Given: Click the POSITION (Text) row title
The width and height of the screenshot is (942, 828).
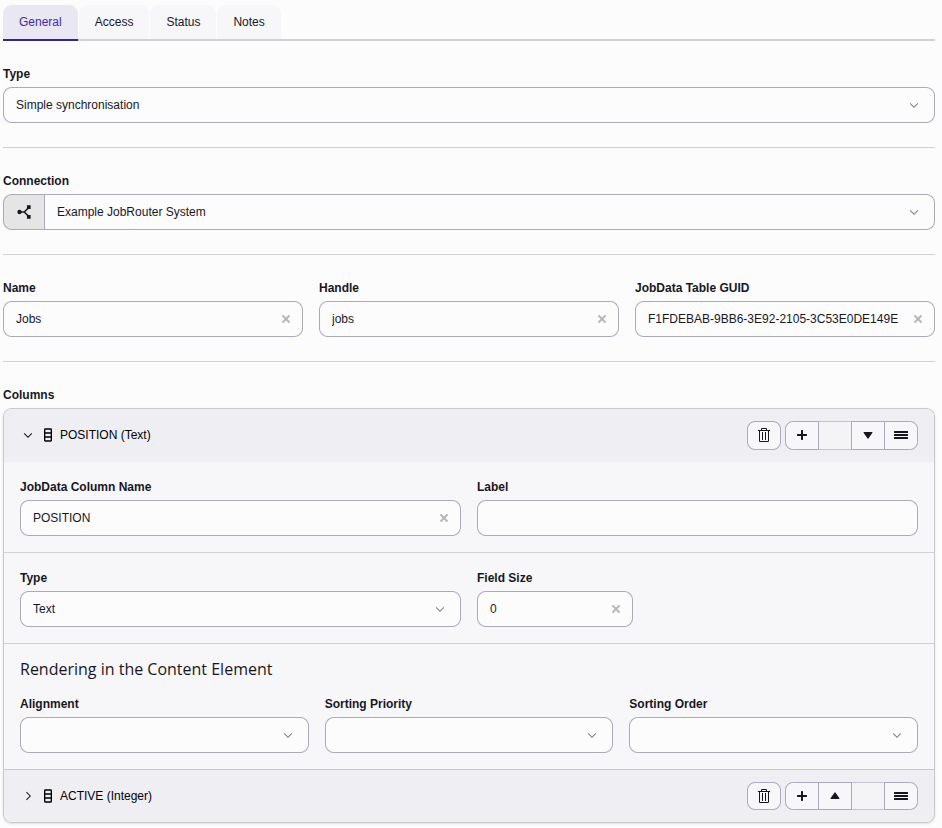Looking at the screenshot, I should tap(105, 435).
